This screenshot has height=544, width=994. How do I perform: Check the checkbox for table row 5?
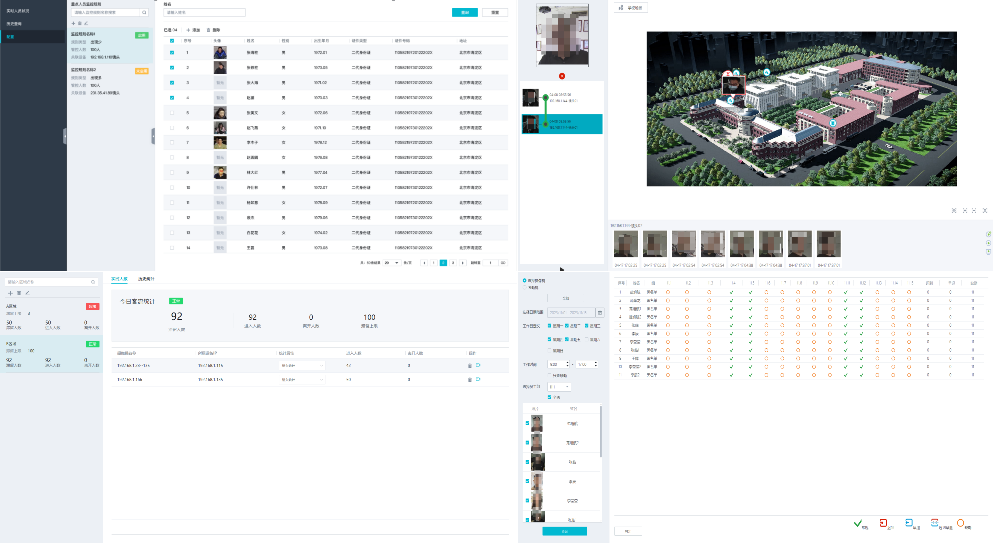(171, 113)
